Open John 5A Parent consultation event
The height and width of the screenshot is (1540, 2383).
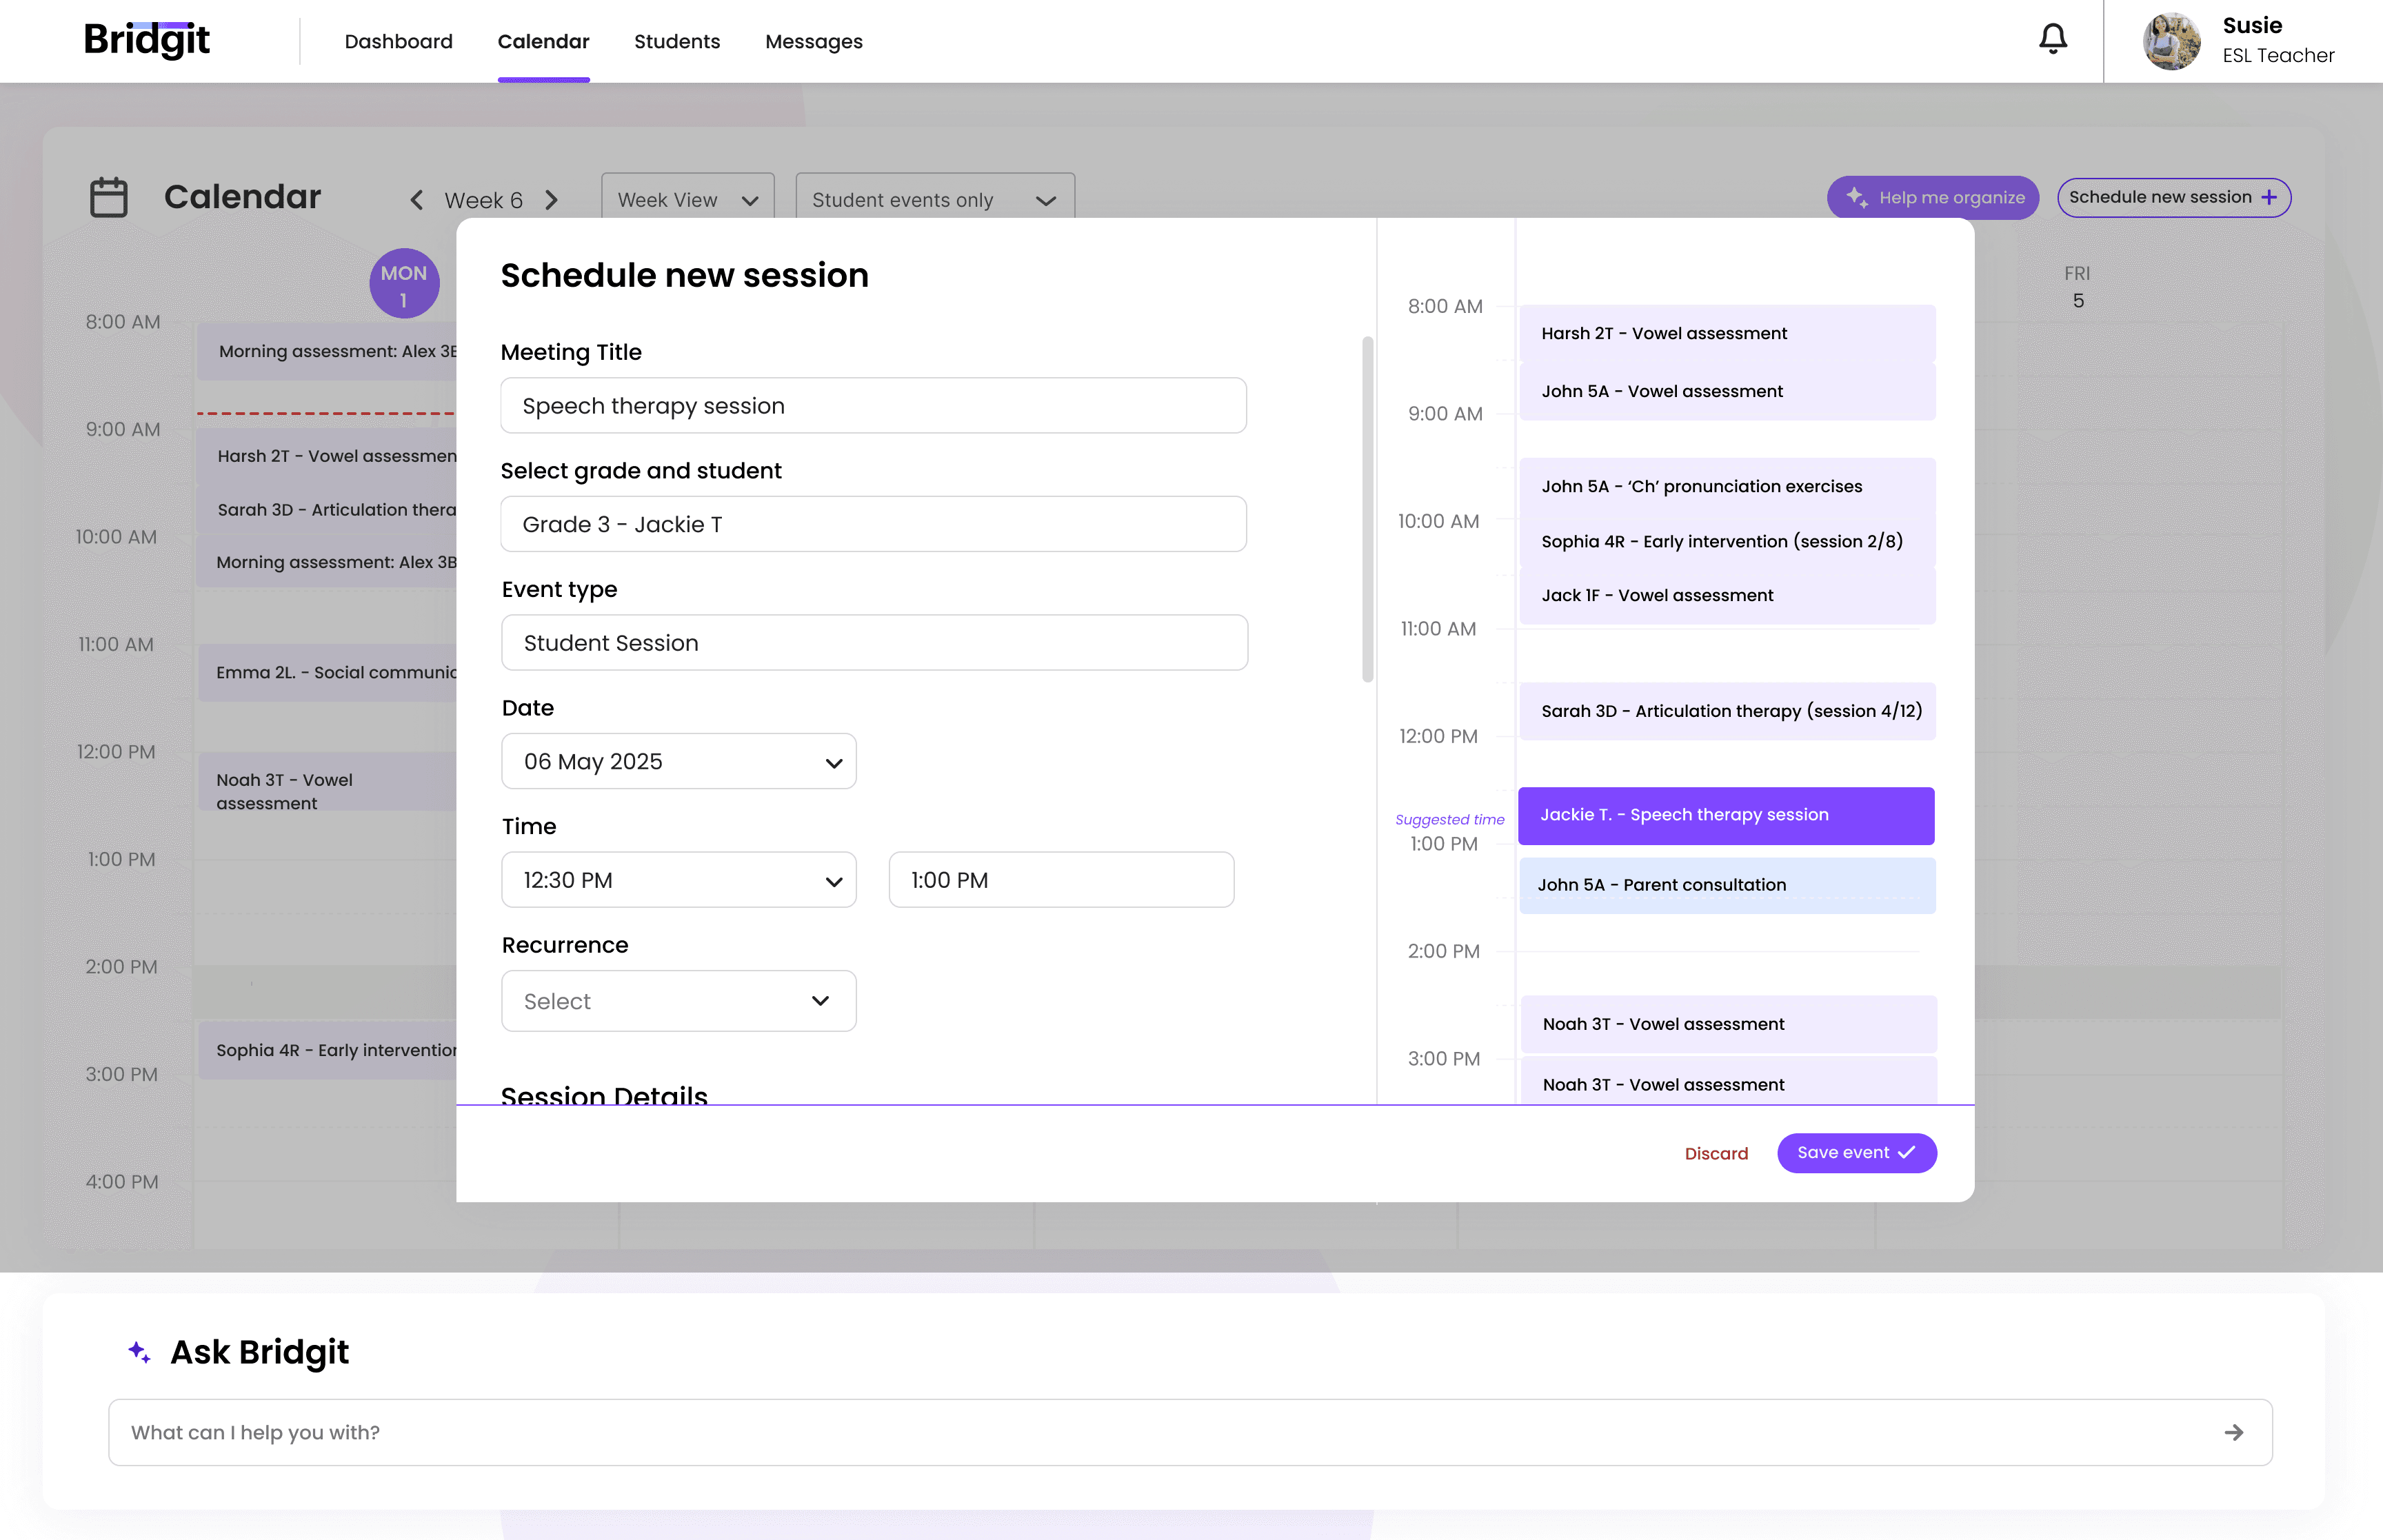pos(1727,885)
